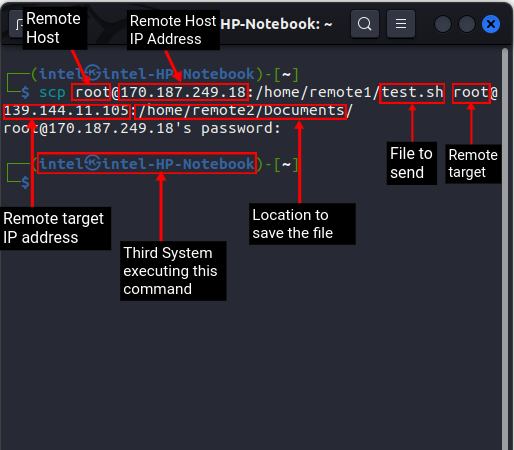
Task: Click the maximize window circle button
Action: [x=467, y=24]
